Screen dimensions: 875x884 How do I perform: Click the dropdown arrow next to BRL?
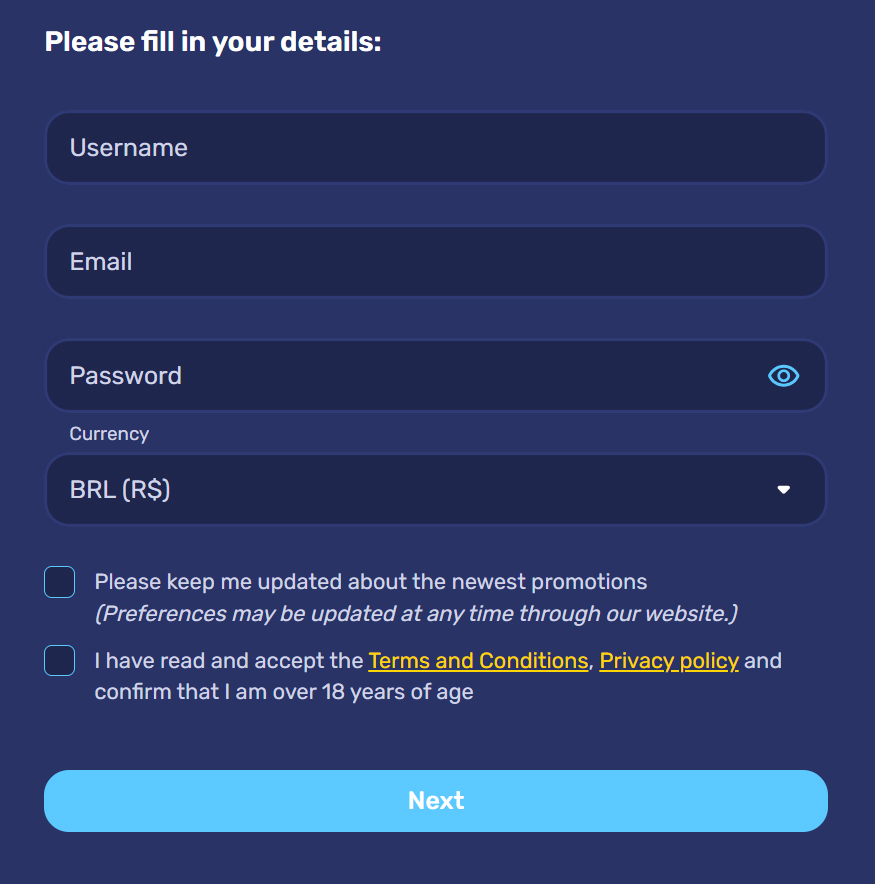click(x=784, y=490)
